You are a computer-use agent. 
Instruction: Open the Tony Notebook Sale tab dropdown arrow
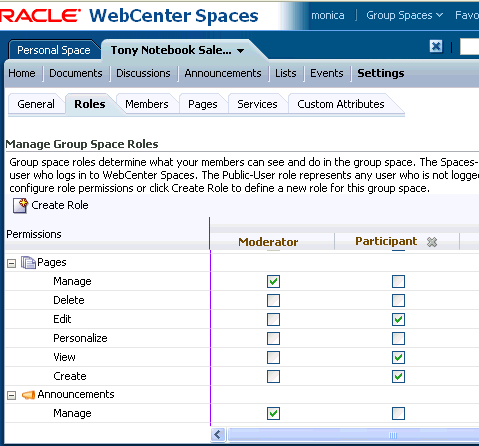coord(240,51)
